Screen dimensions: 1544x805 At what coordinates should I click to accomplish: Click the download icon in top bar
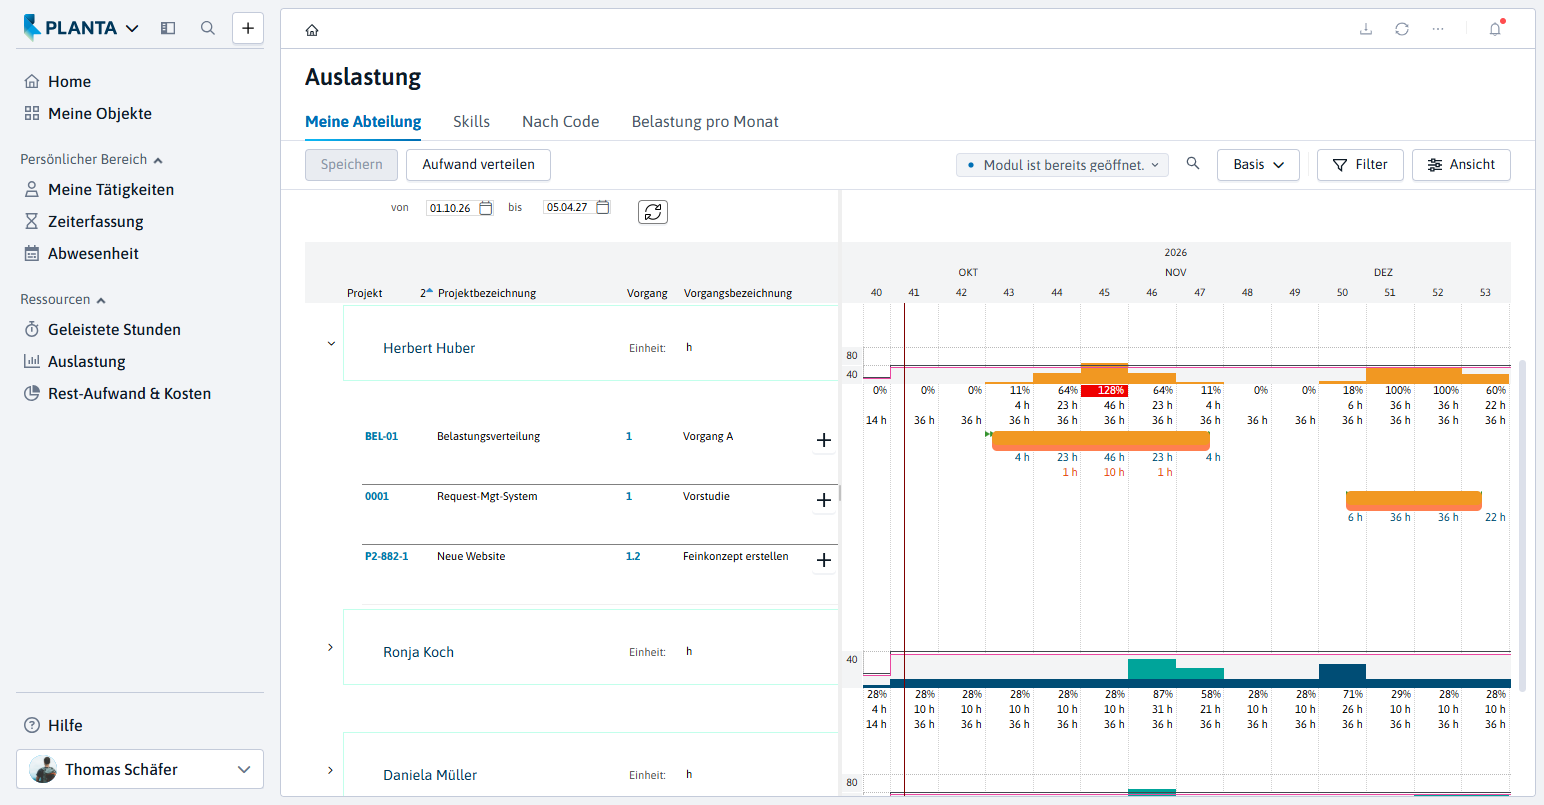1366,29
